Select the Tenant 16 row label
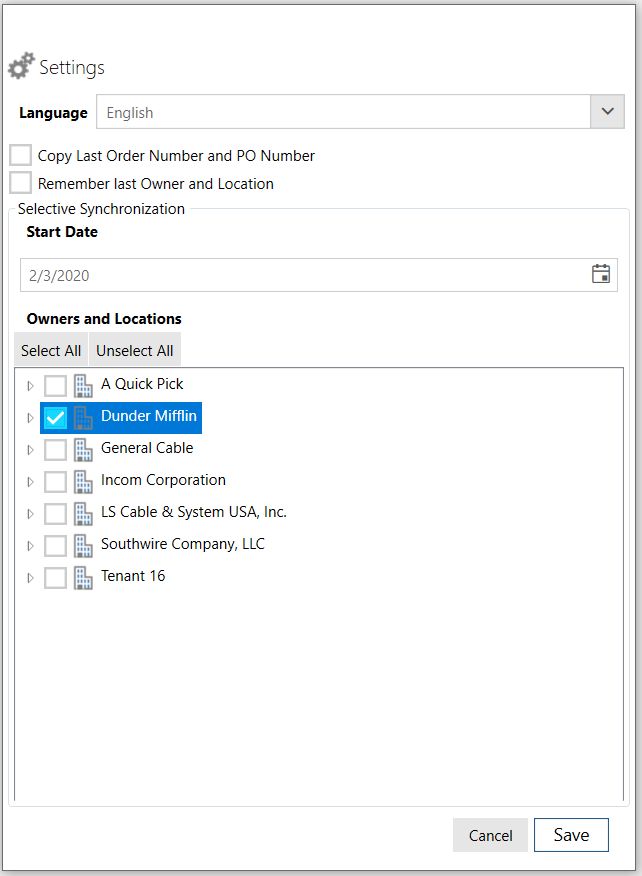Screen dimensions: 642x876 point(133,576)
